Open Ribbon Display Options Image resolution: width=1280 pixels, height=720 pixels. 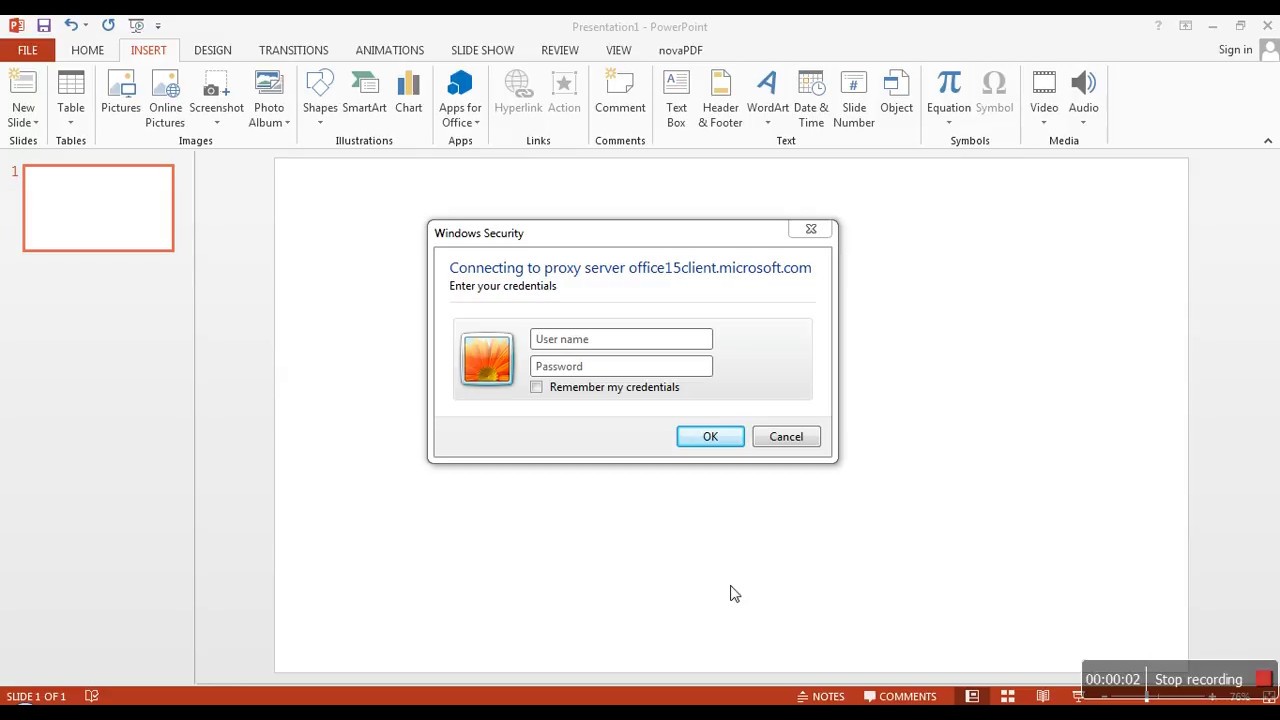[1185, 26]
